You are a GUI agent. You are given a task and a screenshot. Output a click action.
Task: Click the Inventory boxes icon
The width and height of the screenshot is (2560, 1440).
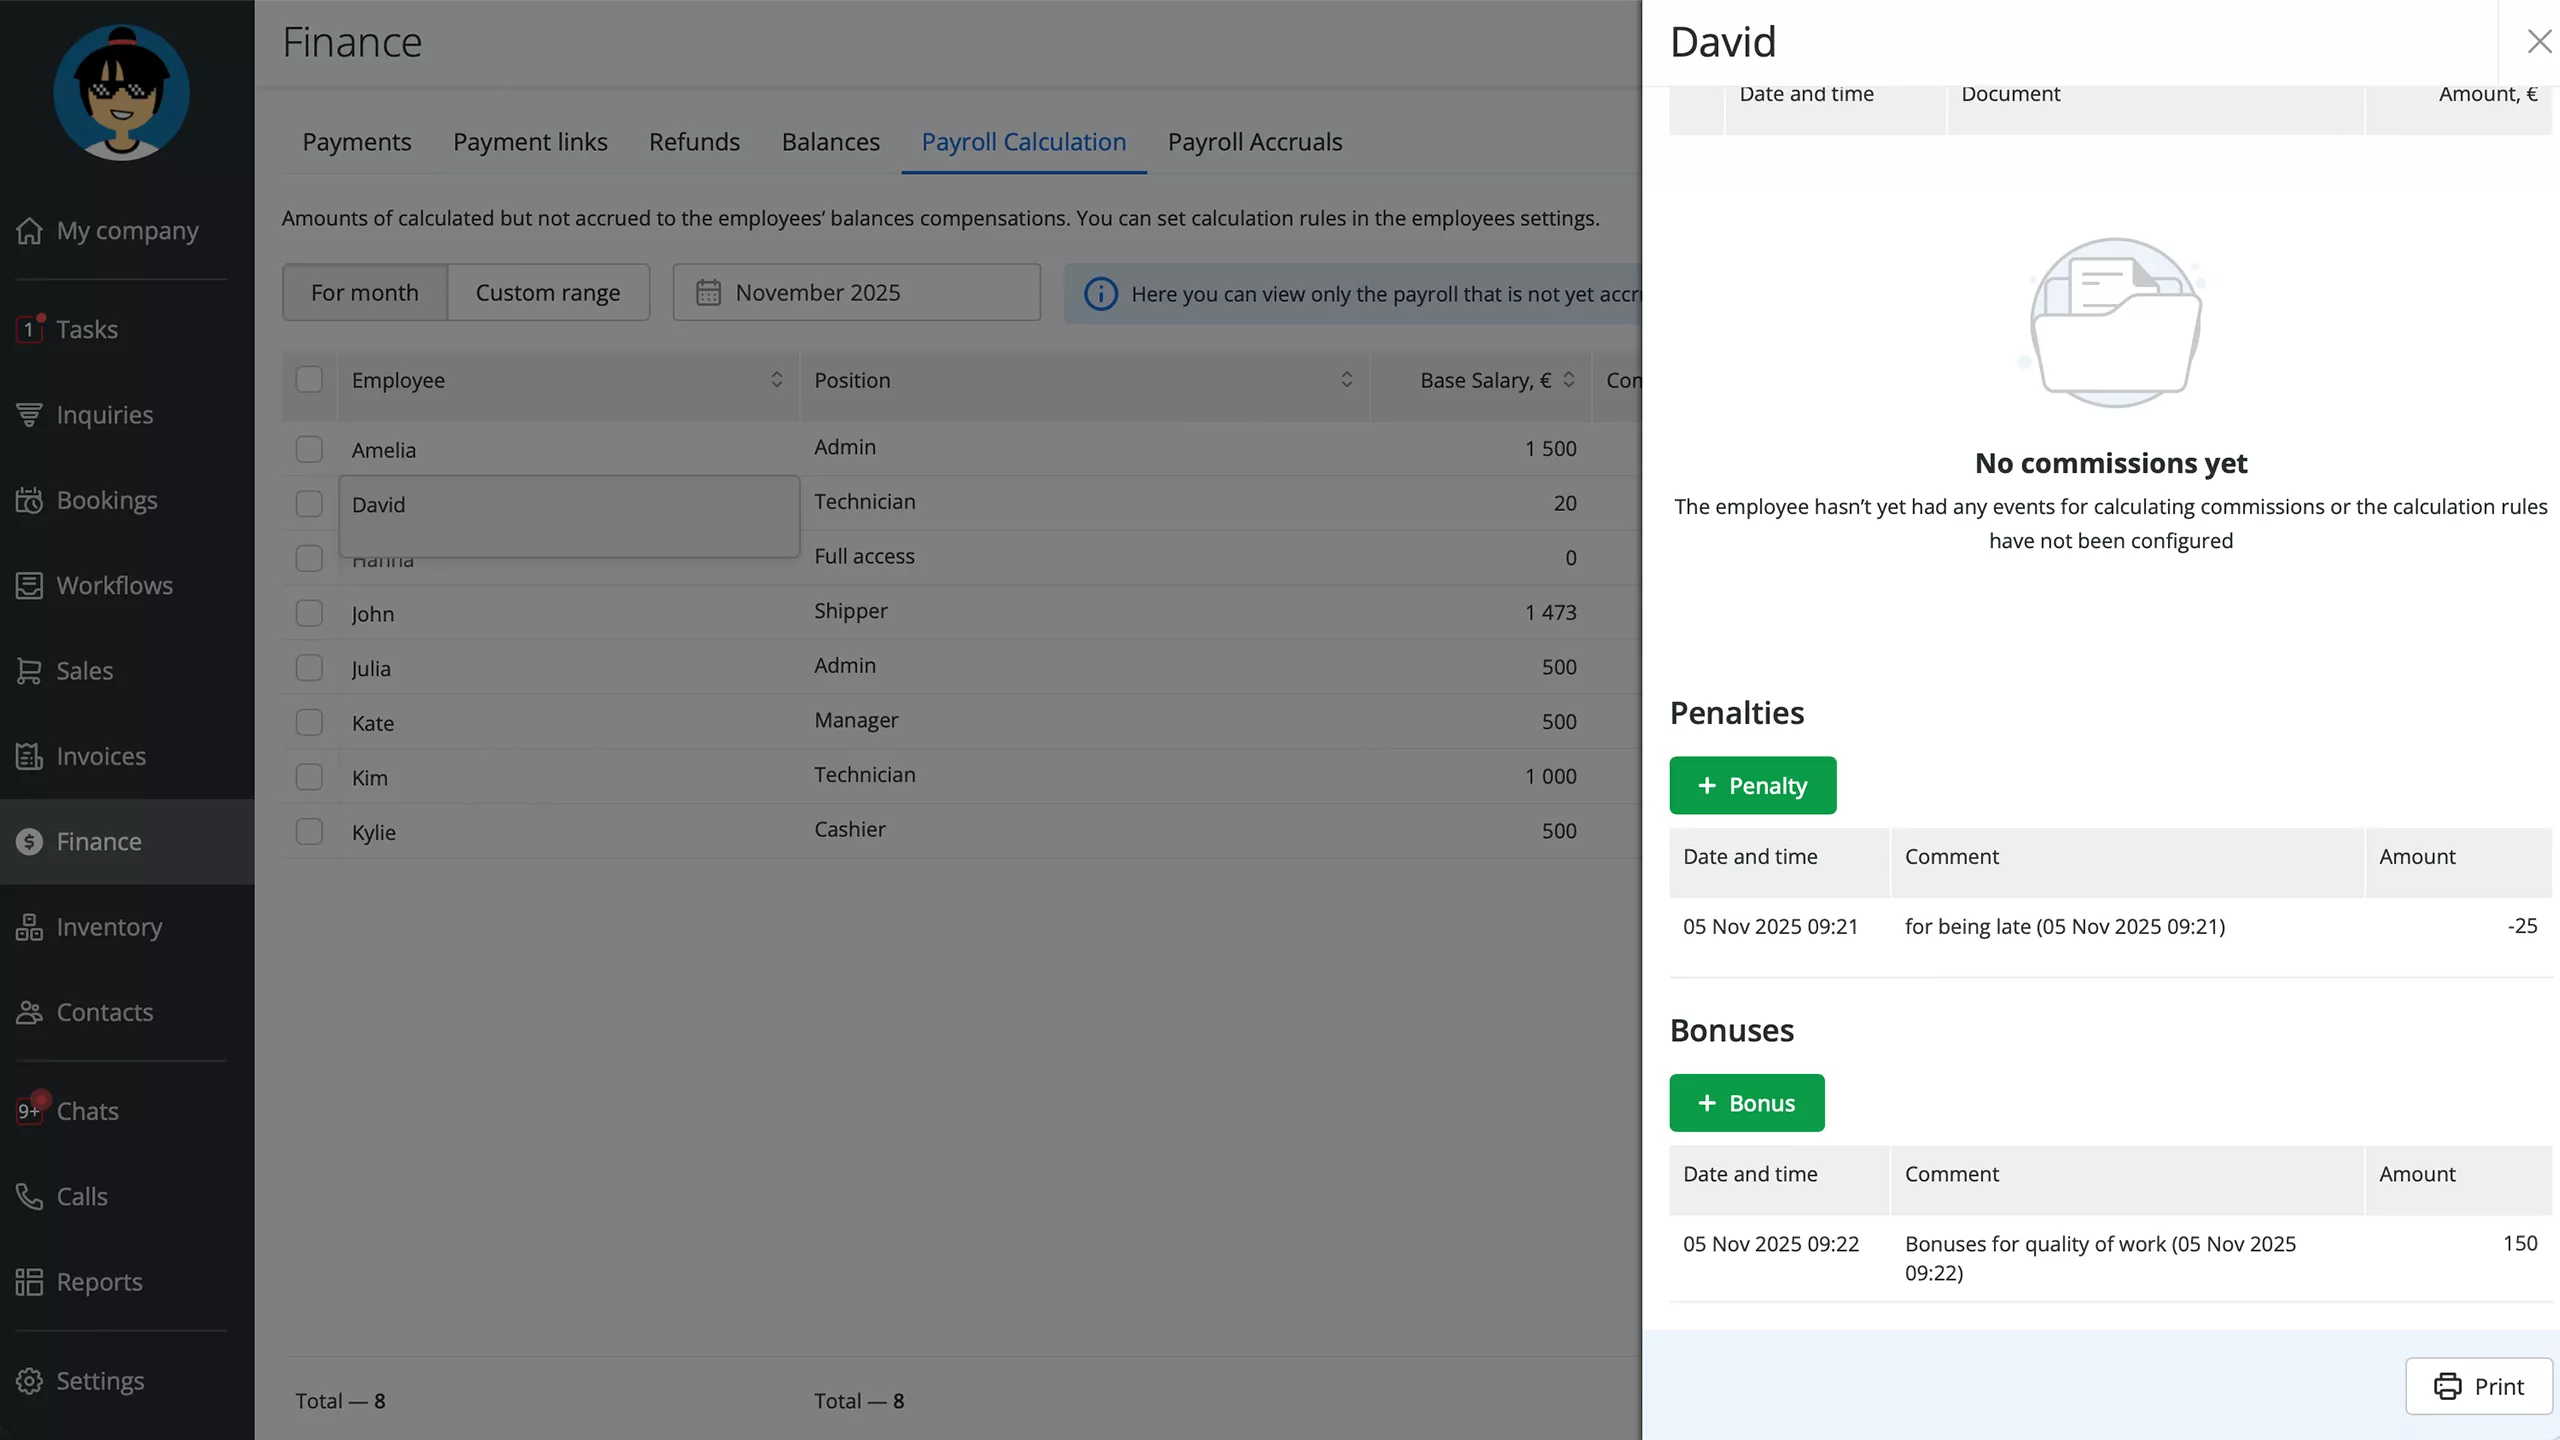pos(30,927)
